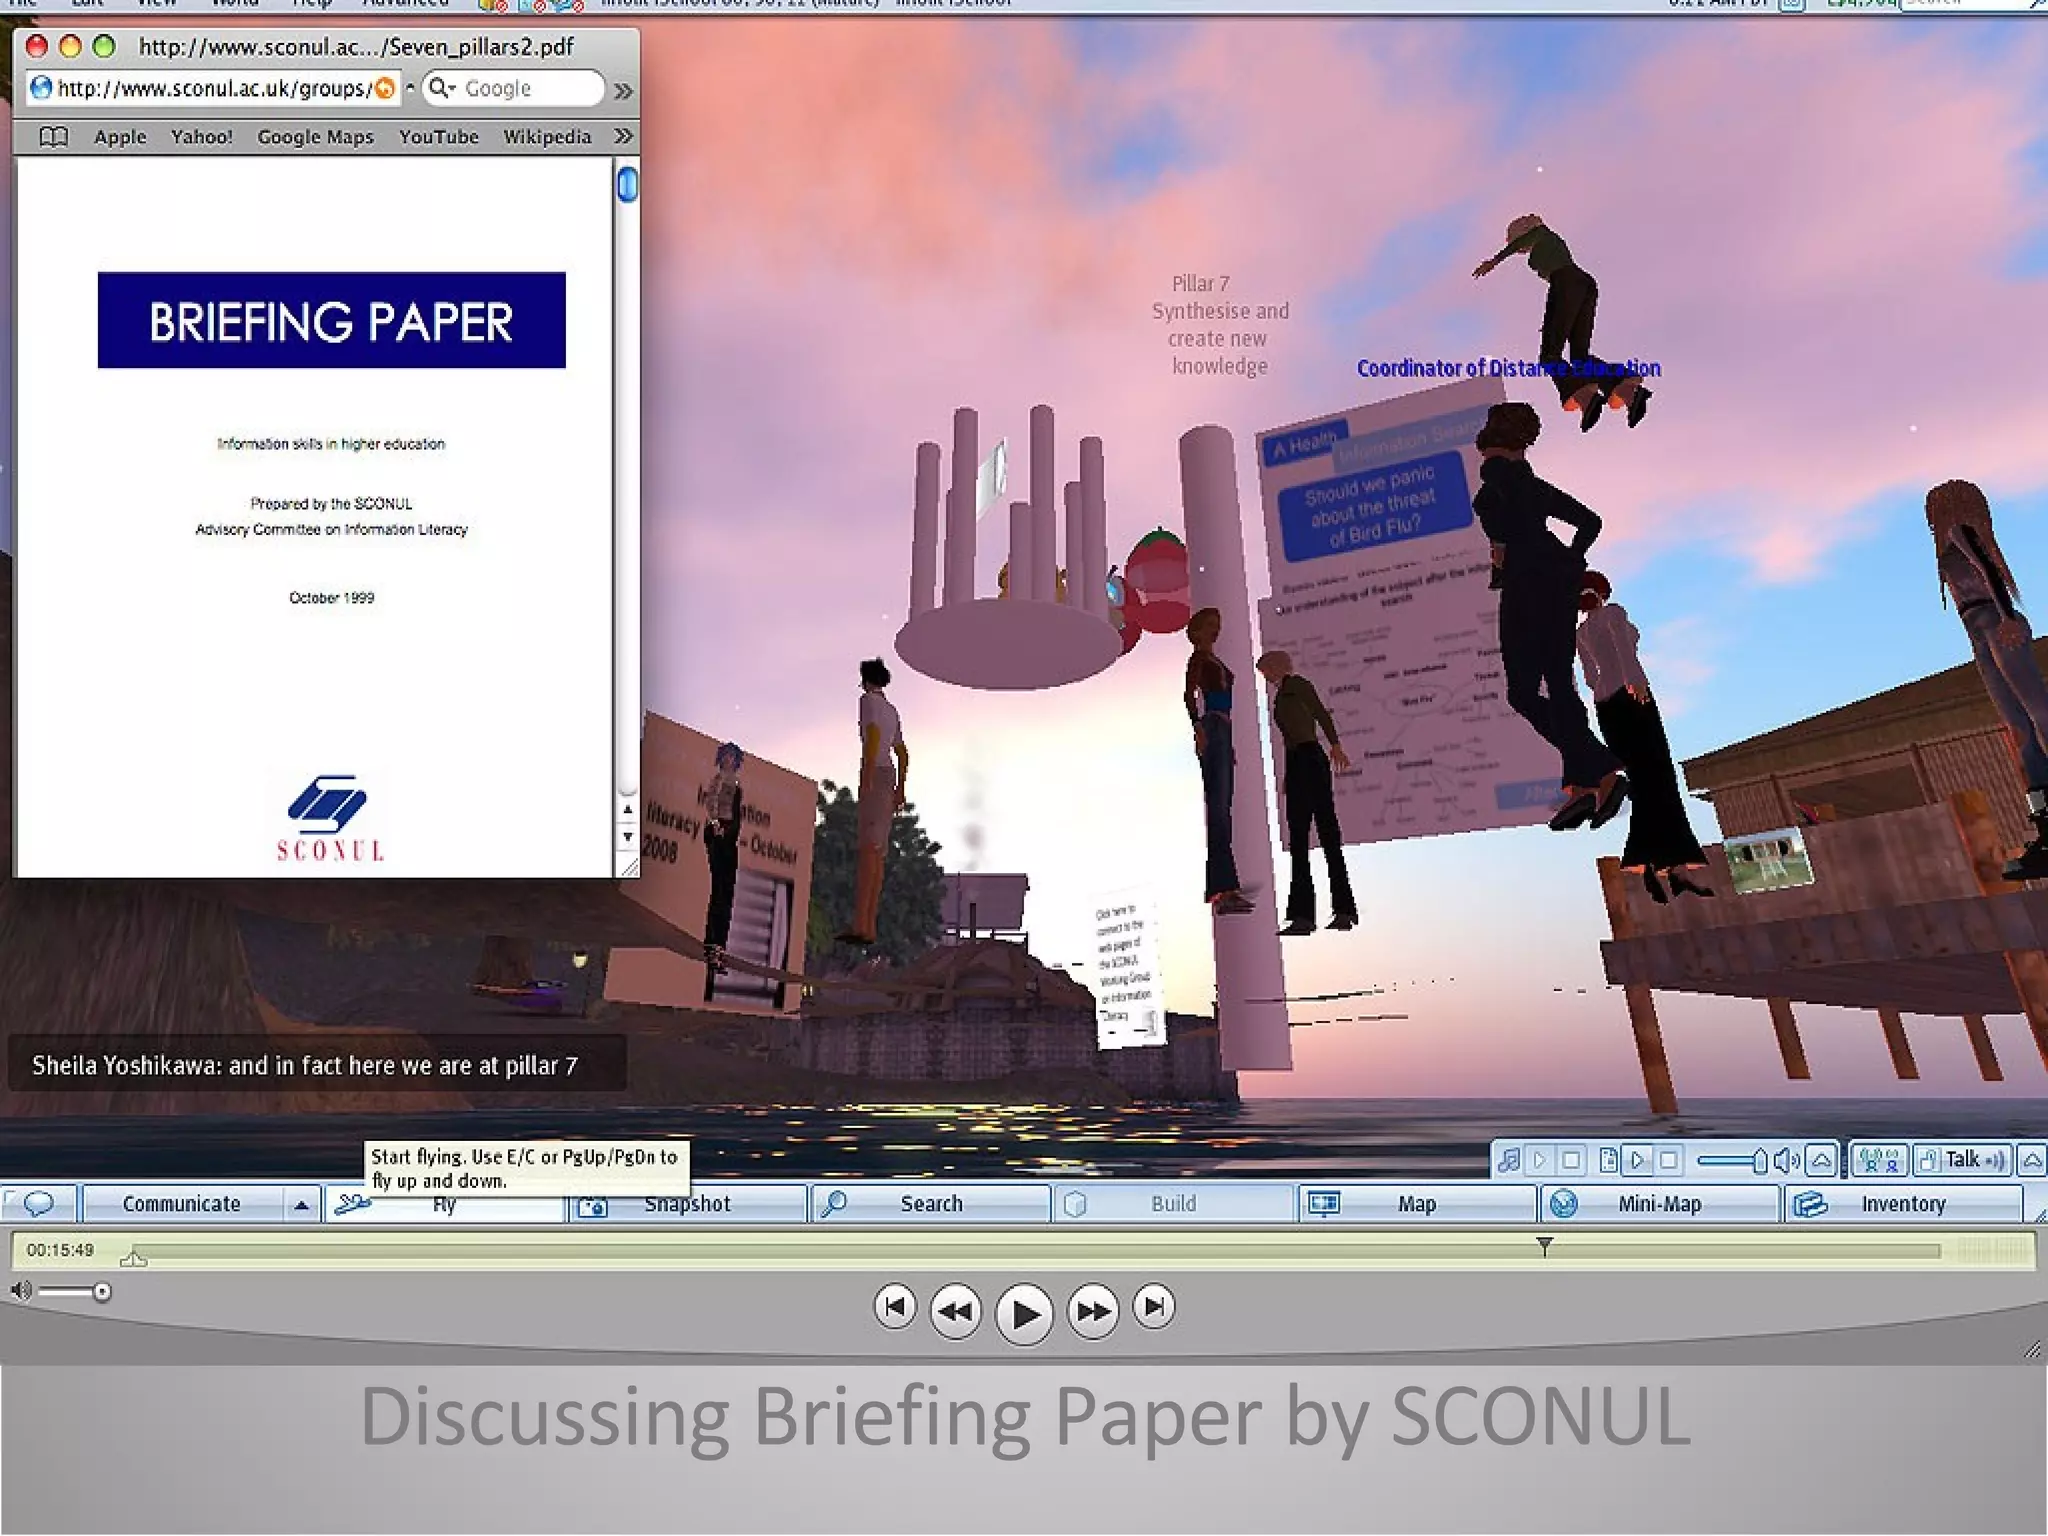
Task: Open the YouTube bookmark
Action: point(438,137)
